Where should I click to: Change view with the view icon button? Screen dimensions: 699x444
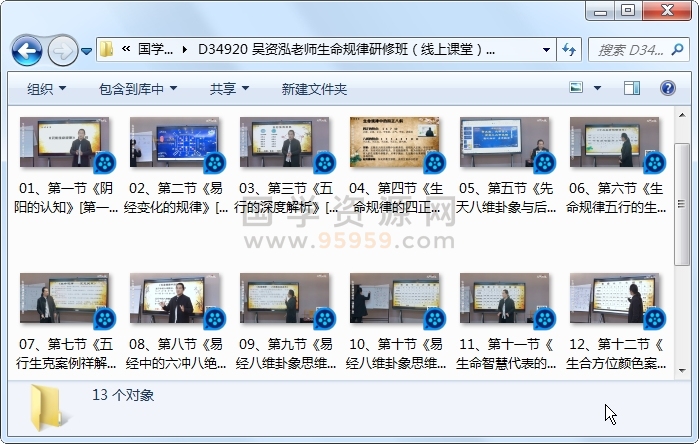(576, 87)
